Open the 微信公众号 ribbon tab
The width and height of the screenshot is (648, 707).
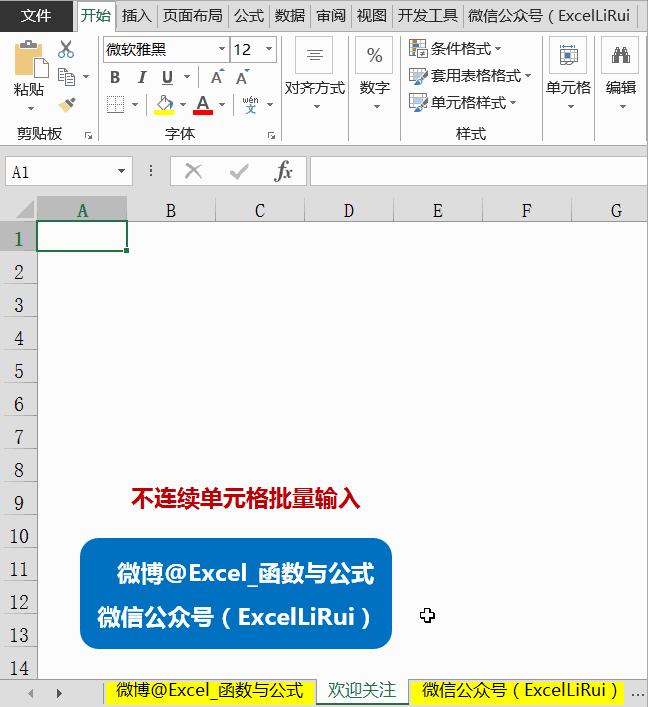coord(549,16)
